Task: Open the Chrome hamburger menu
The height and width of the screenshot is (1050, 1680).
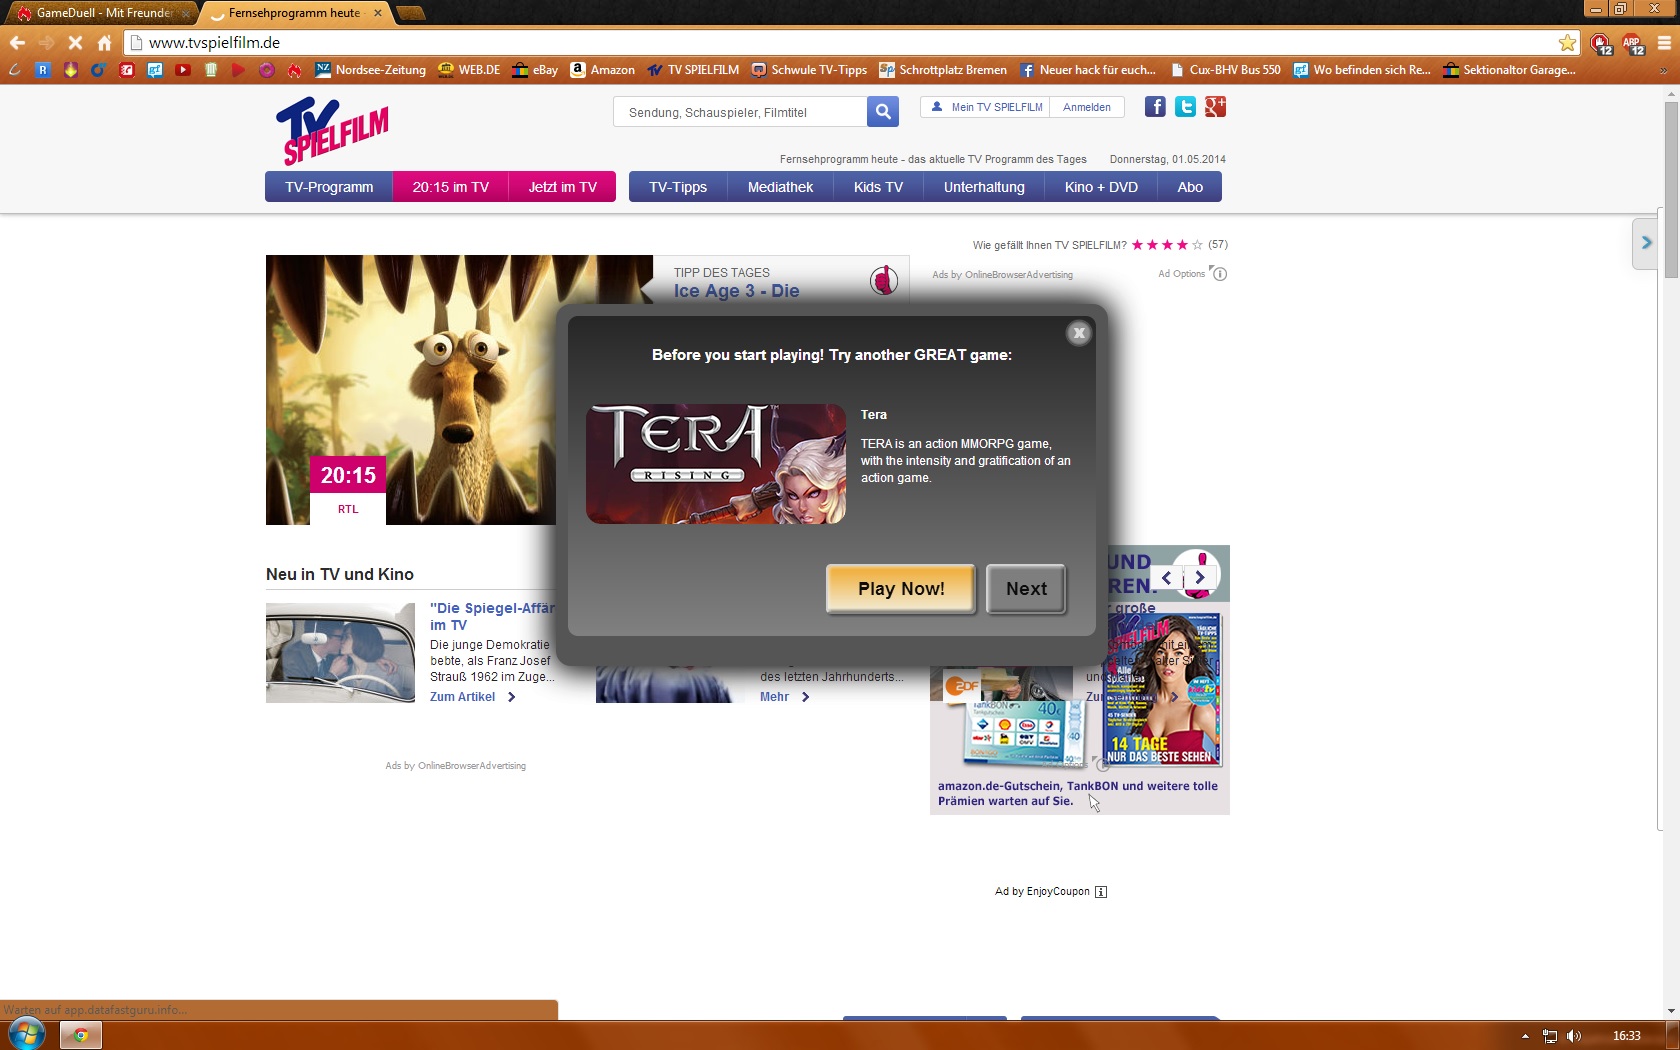Action: (x=1664, y=42)
